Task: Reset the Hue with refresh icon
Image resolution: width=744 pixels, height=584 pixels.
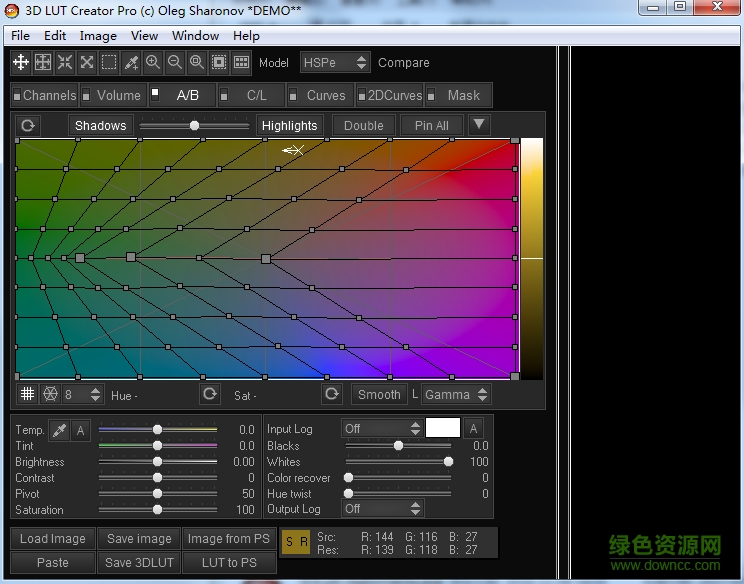Action: [209, 394]
